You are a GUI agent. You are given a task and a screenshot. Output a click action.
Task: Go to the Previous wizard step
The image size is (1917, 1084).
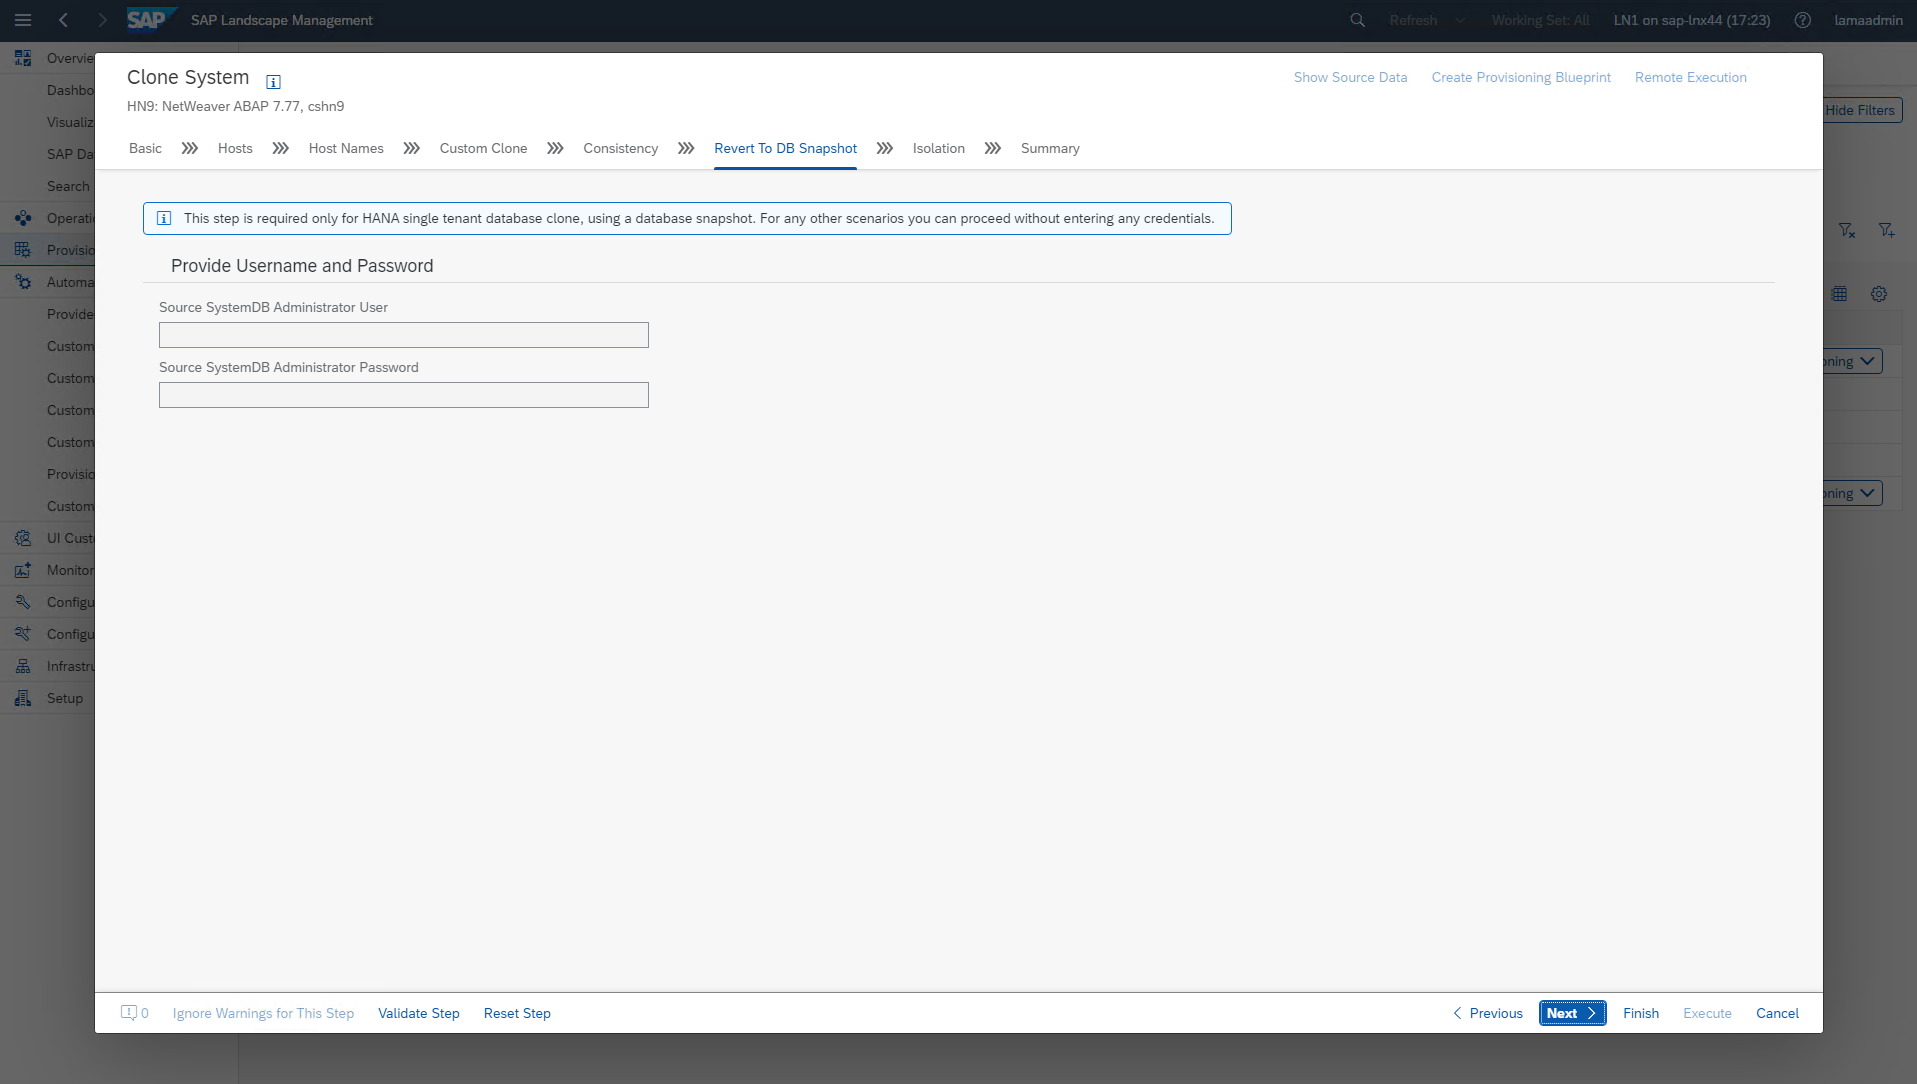pos(1487,1013)
